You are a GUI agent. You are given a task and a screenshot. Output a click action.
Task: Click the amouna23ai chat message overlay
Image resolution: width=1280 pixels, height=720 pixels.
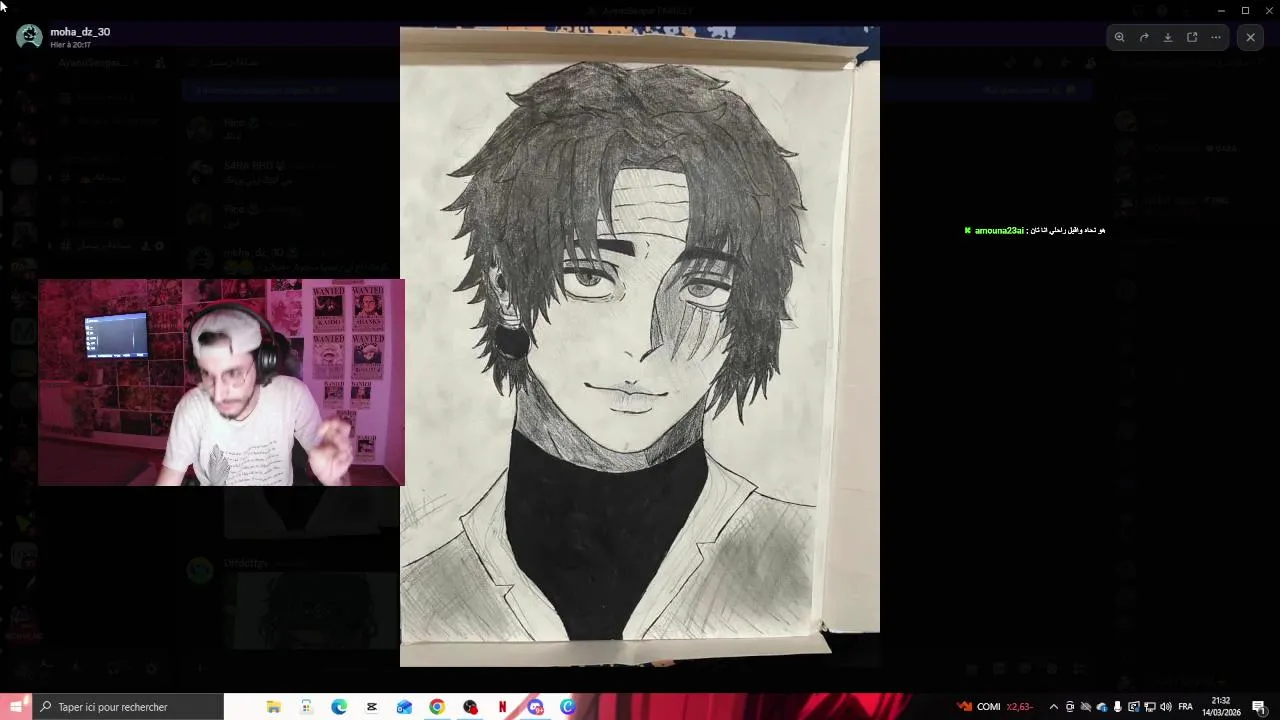click(1034, 230)
